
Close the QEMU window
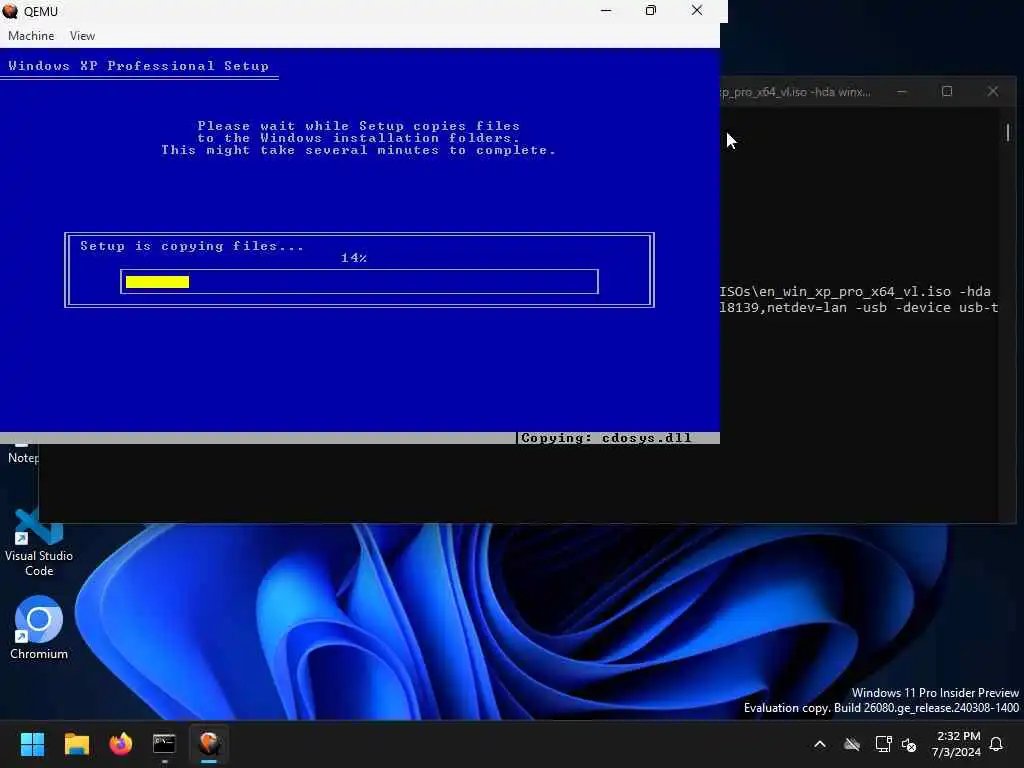coord(697,10)
